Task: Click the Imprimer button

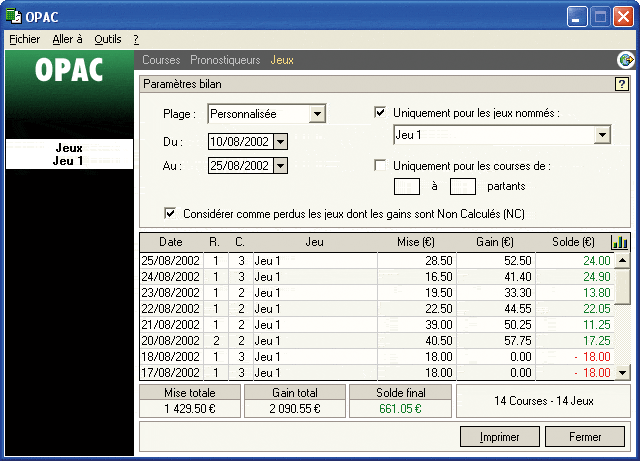Action: click(499, 437)
